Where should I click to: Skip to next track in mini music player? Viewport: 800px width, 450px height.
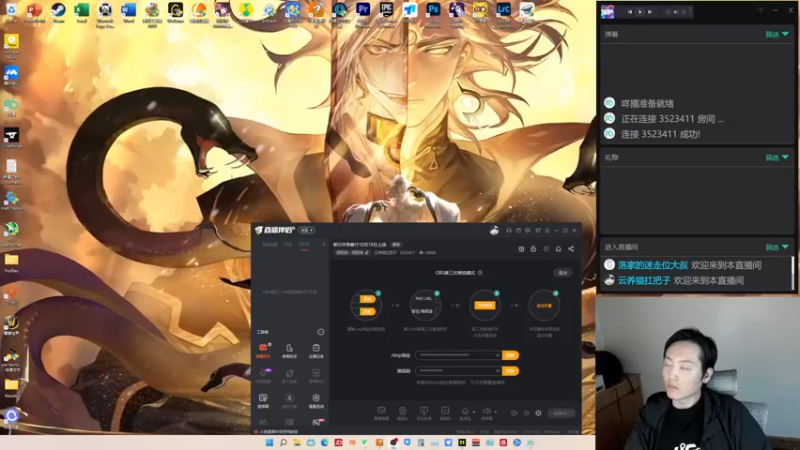[650, 11]
